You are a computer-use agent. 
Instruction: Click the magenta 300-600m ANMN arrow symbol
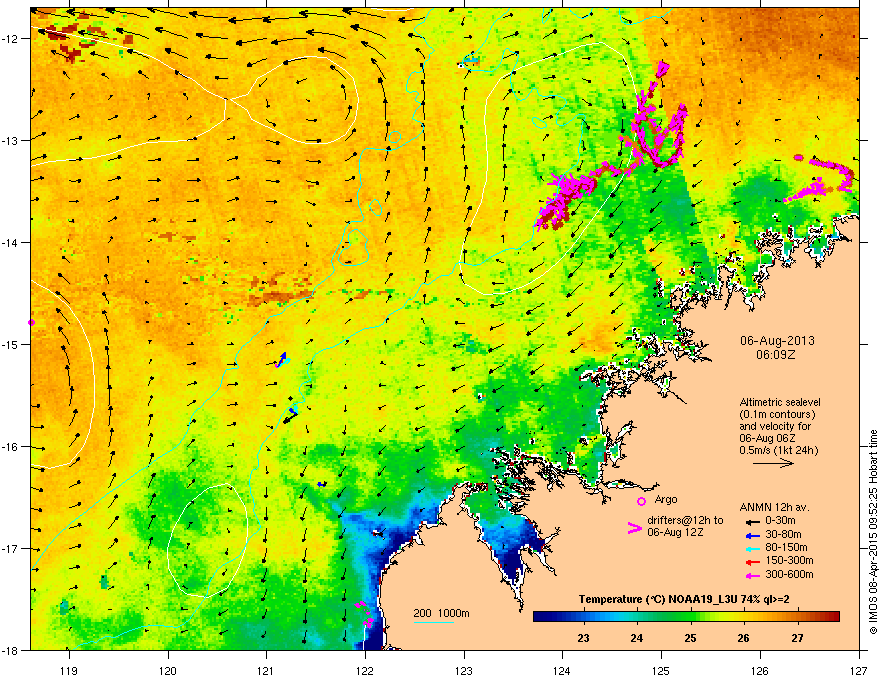click(751, 575)
